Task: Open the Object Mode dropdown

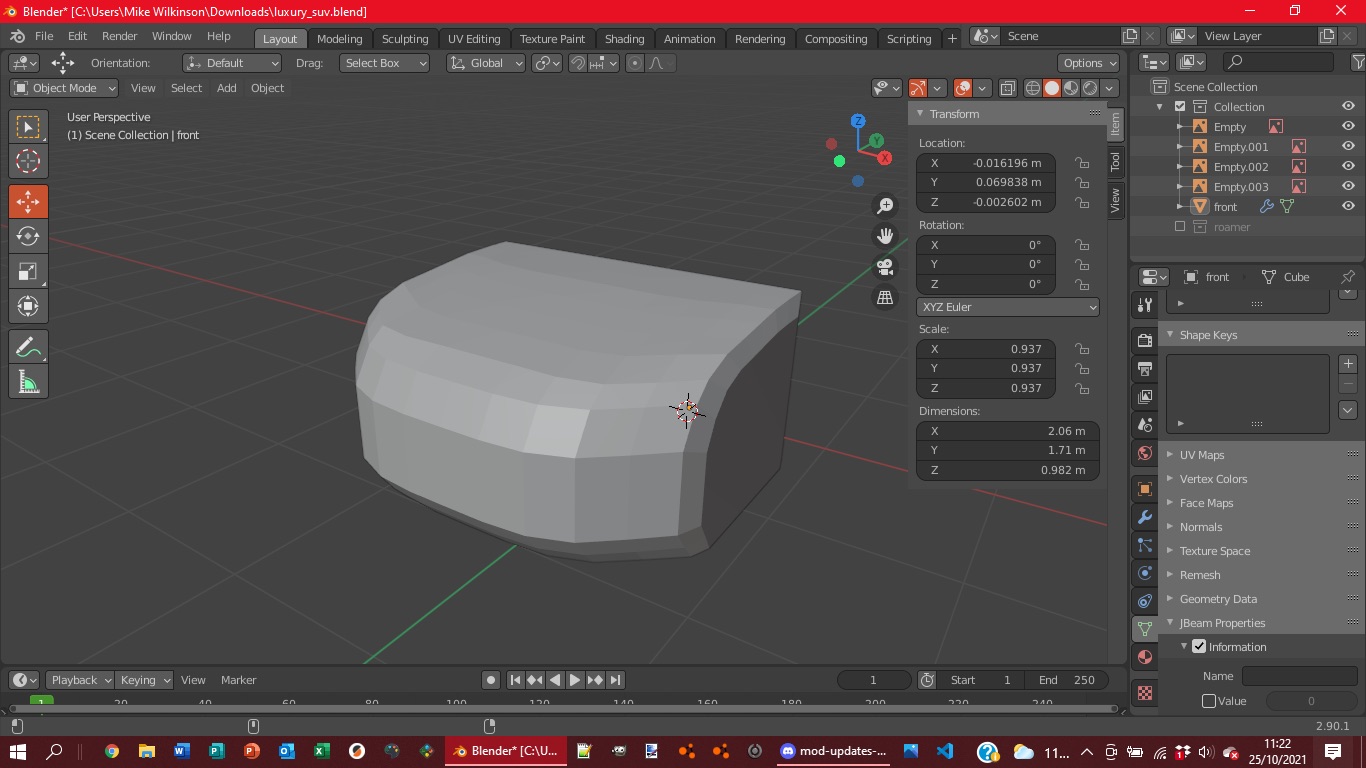Action: coord(65,88)
